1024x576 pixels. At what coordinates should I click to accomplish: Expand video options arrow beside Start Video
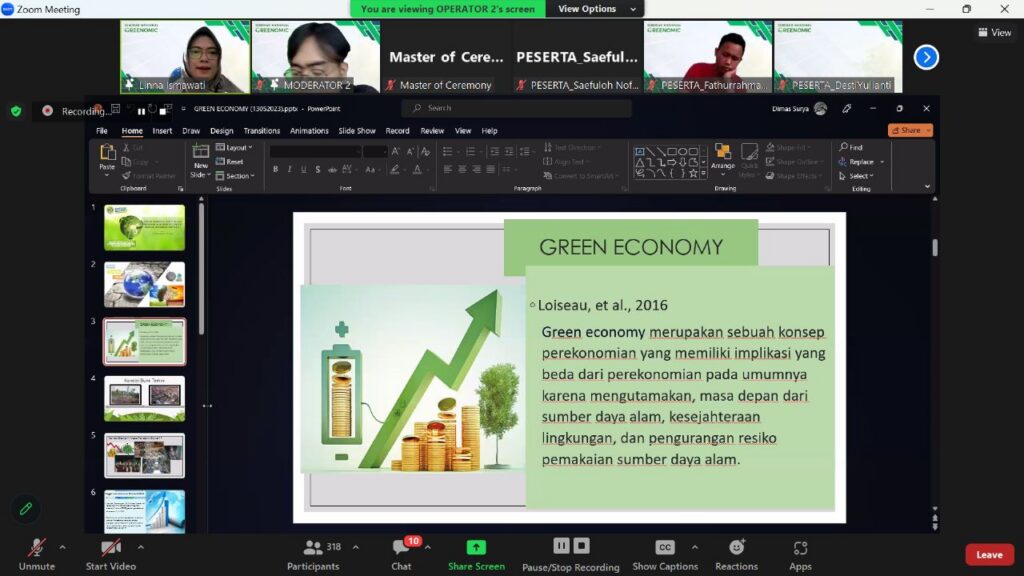(140, 547)
